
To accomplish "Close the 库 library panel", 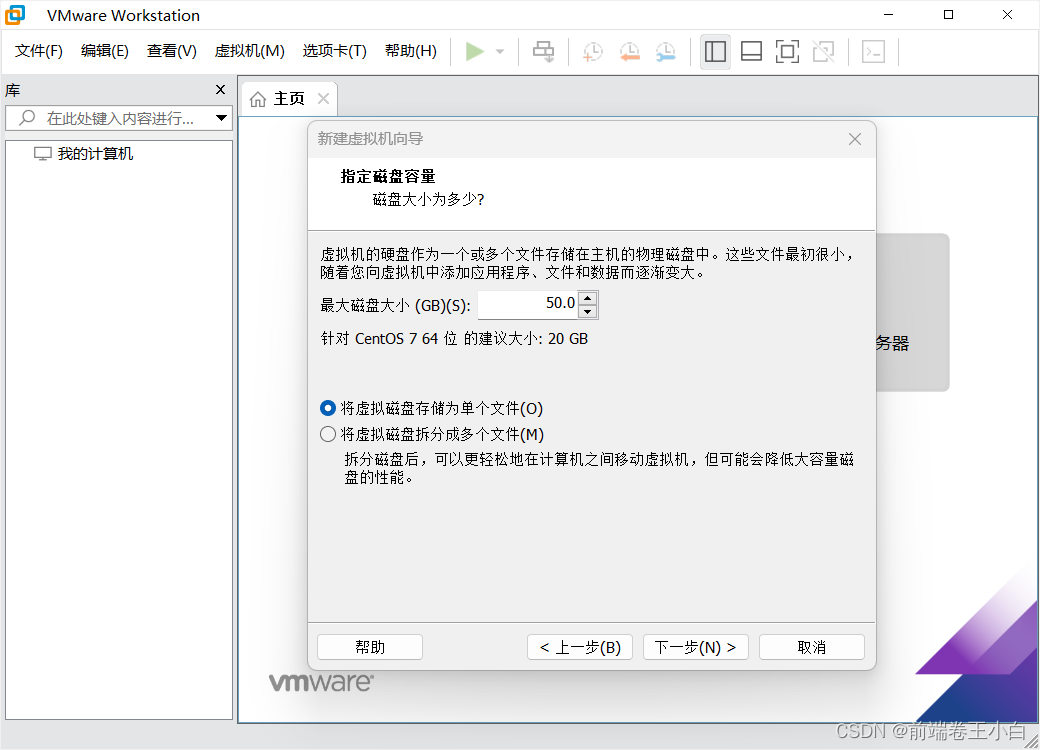I will tap(221, 90).
